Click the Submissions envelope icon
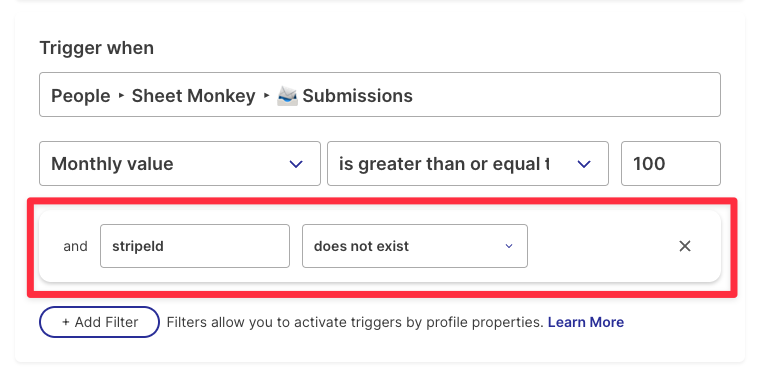This screenshot has width=757, height=372. 288,96
